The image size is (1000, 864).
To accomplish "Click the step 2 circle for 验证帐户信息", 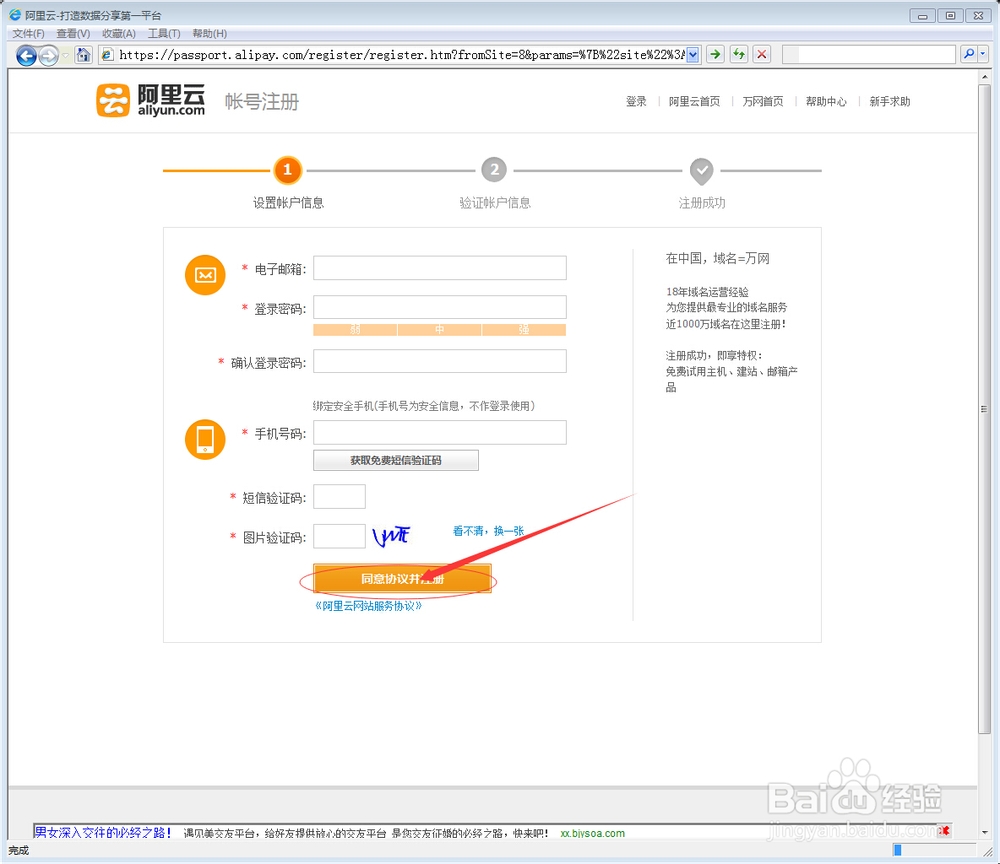I will [x=494, y=170].
